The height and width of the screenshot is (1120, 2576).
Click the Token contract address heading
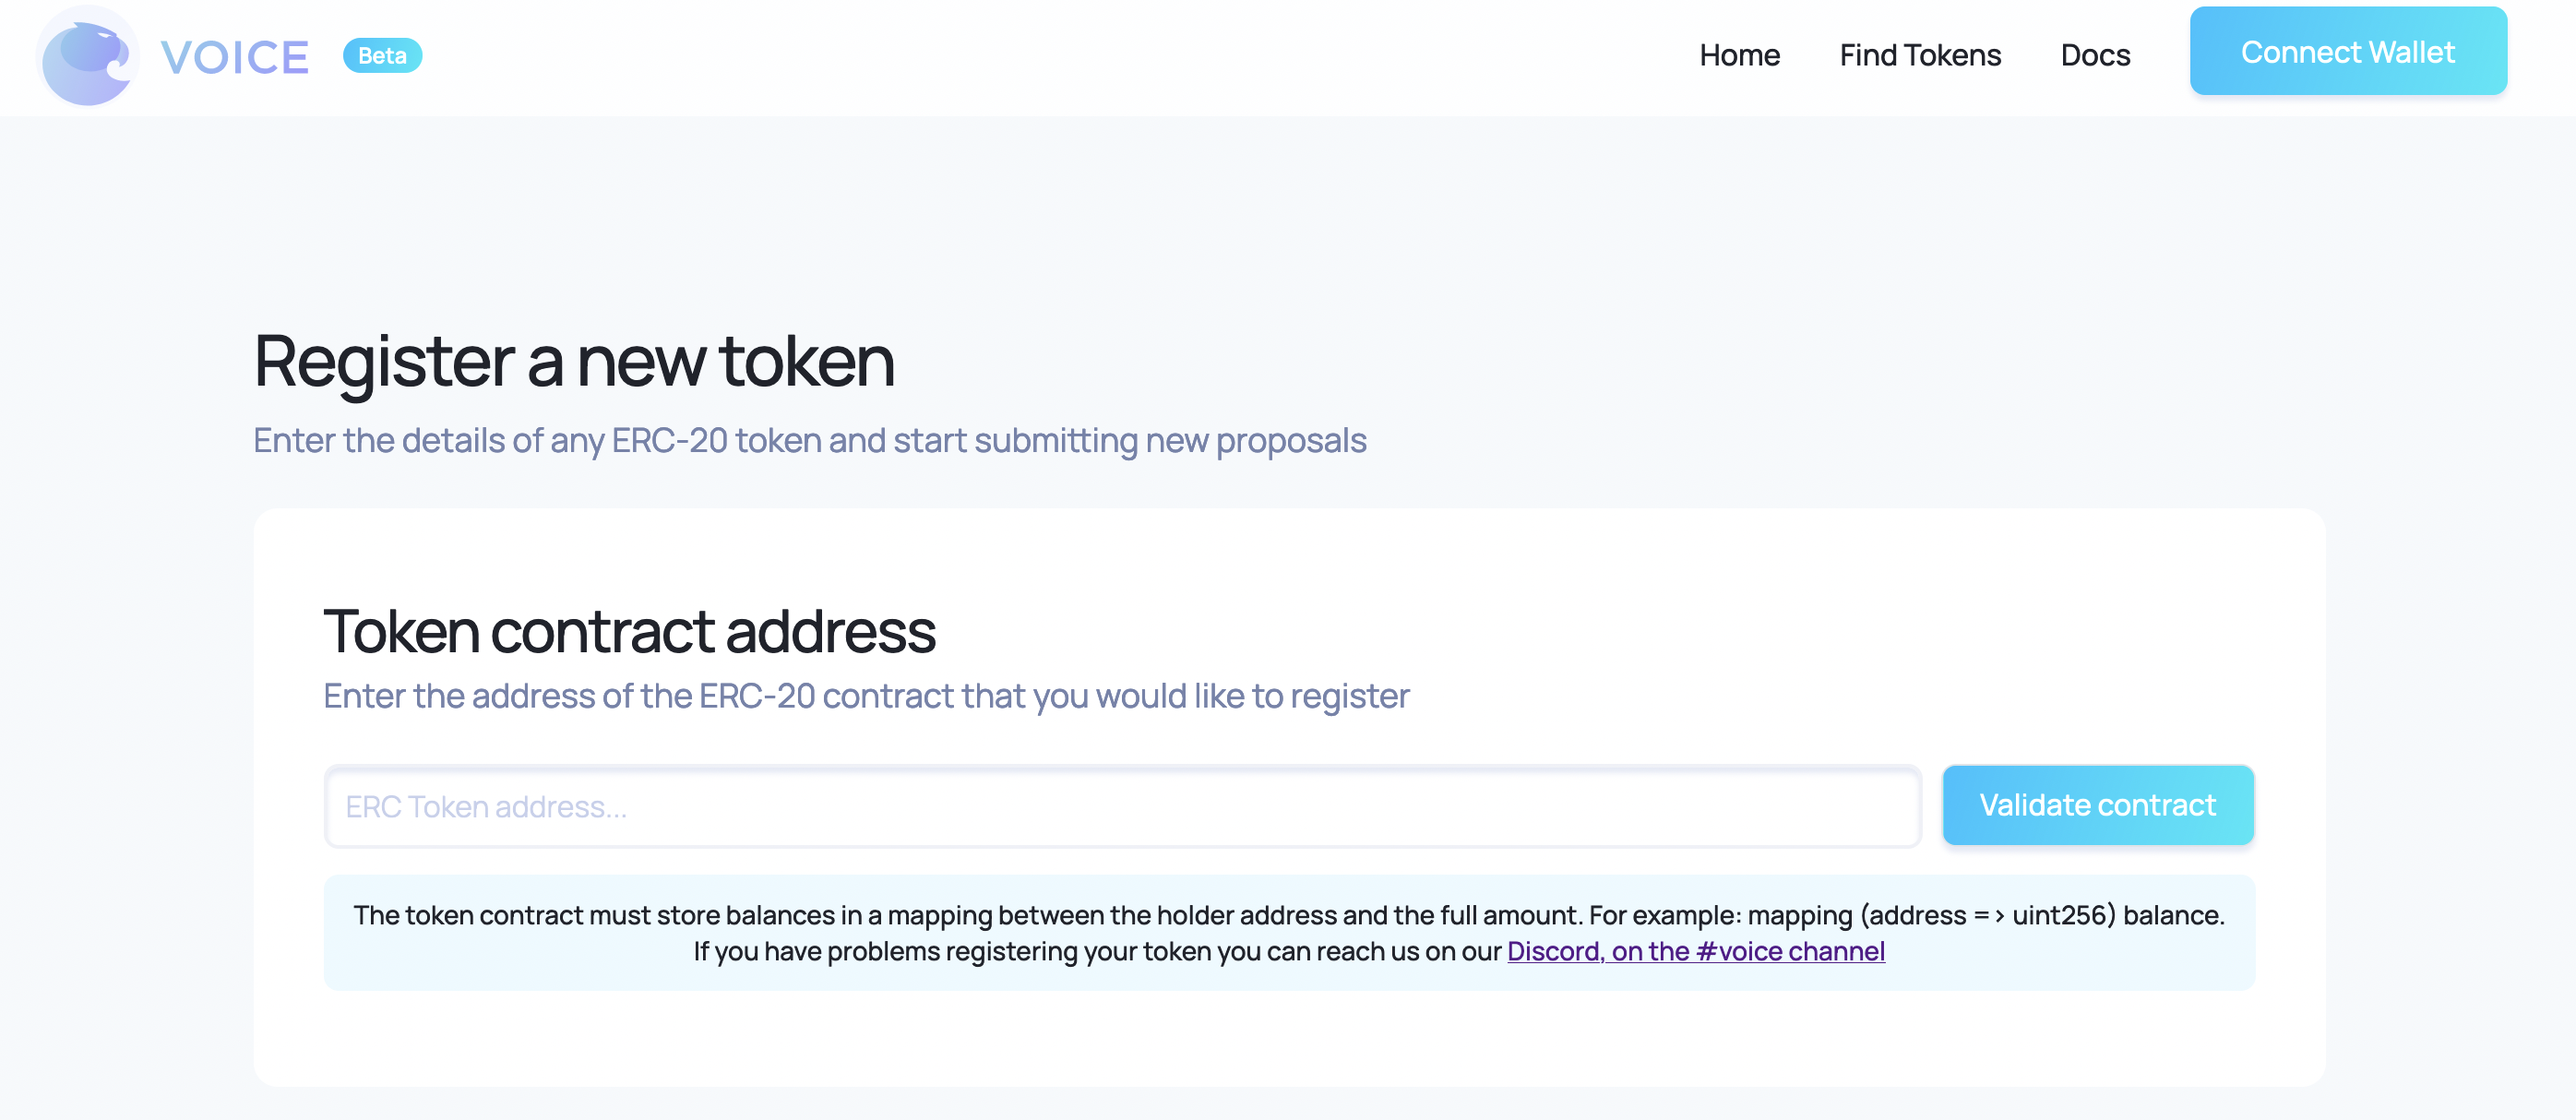pyautogui.click(x=630, y=632)
